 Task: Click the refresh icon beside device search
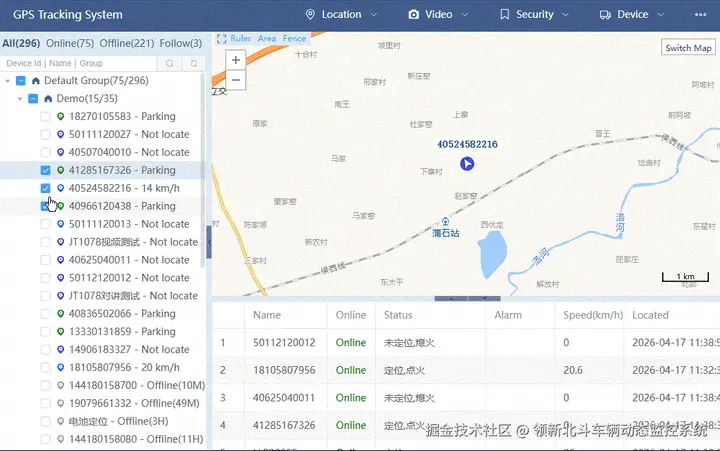194,63
